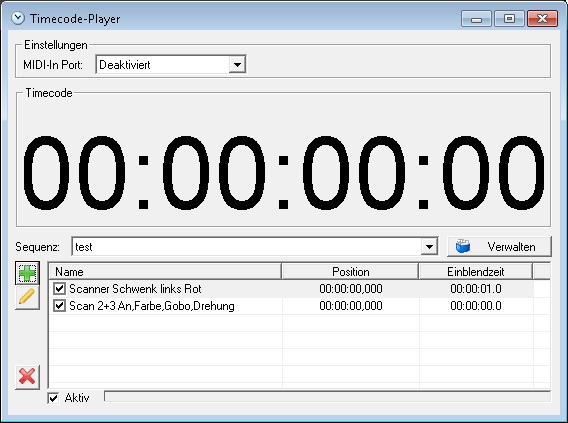The height and width of the screenshot is (423, 568).
Task: Click the Timecode-Player clock icon in title bar
Action: [17, 18]
